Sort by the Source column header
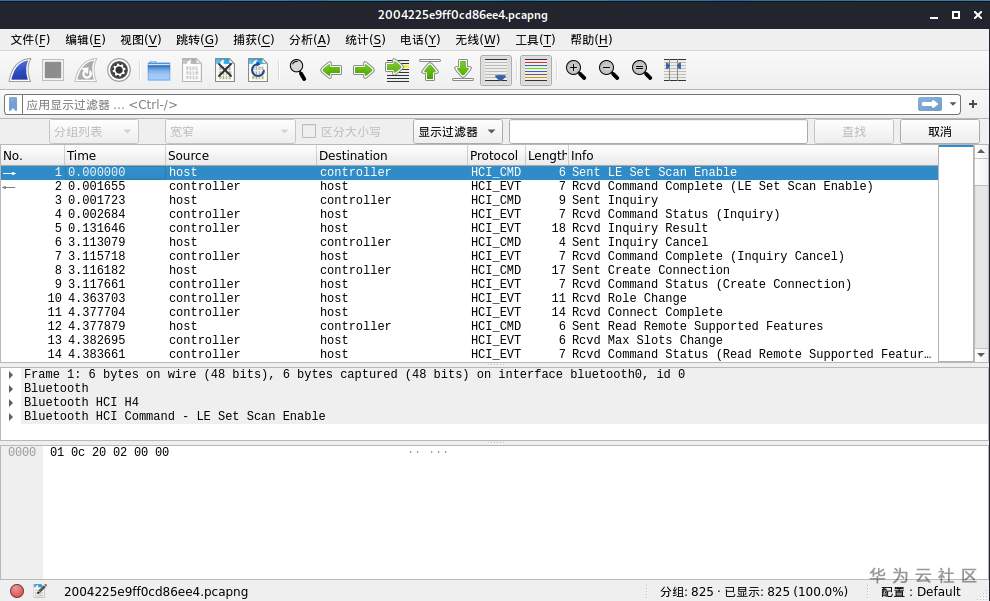 point(241,155)
